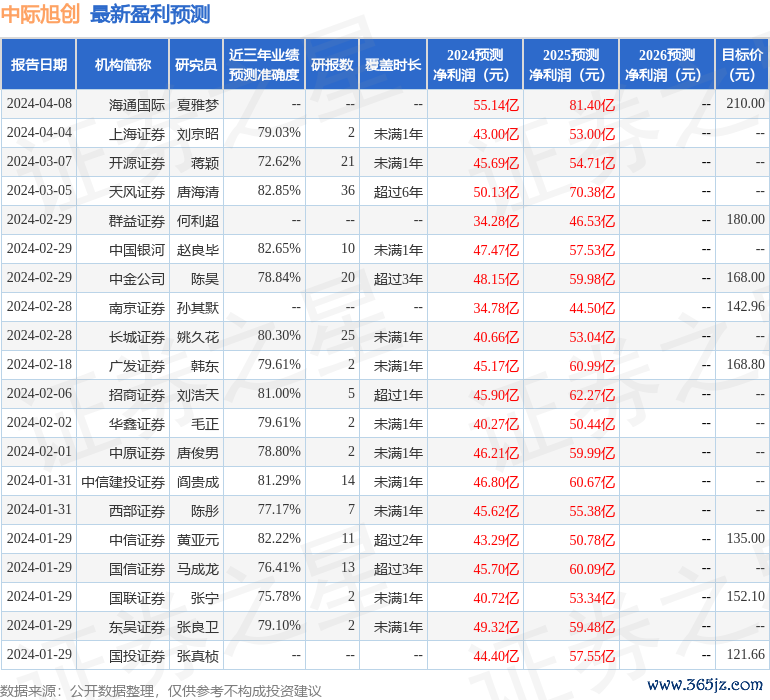This screenshot has height=700, width=770.
Task: Select the 近三年业绩预测准确度 column header
Action: tap(264, 64)
